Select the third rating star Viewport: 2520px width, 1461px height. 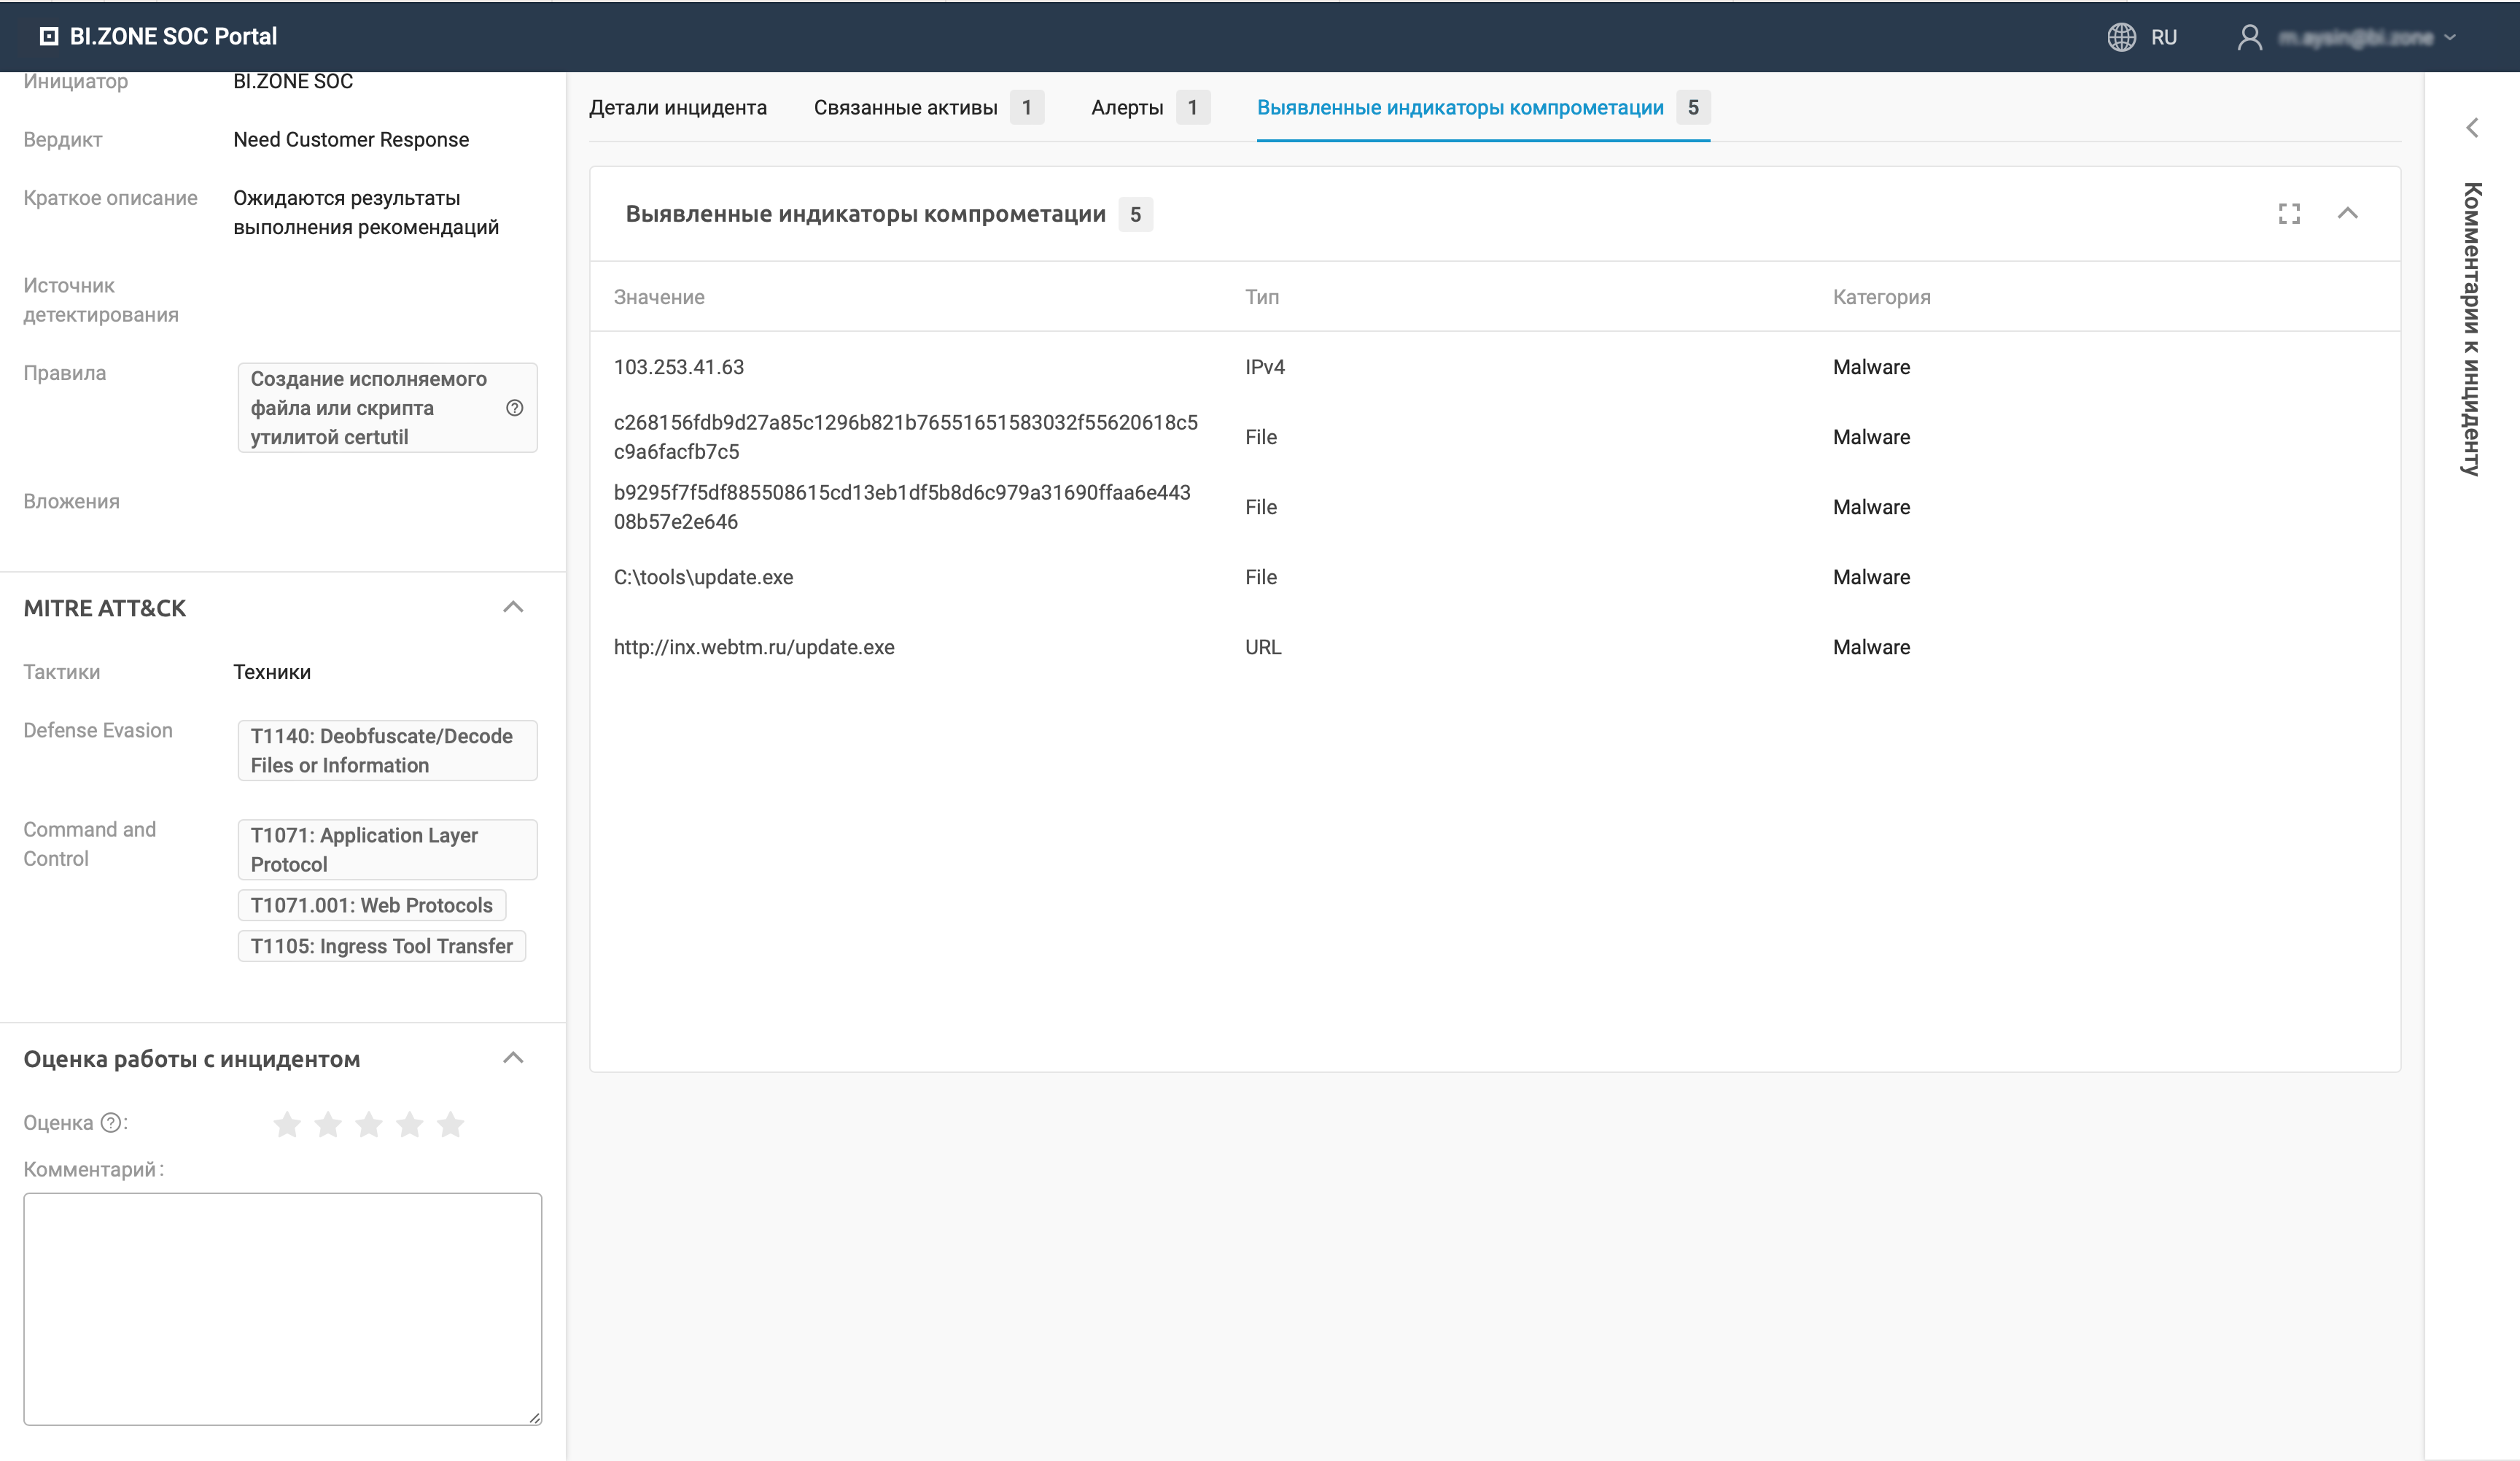coord(369,1124)
